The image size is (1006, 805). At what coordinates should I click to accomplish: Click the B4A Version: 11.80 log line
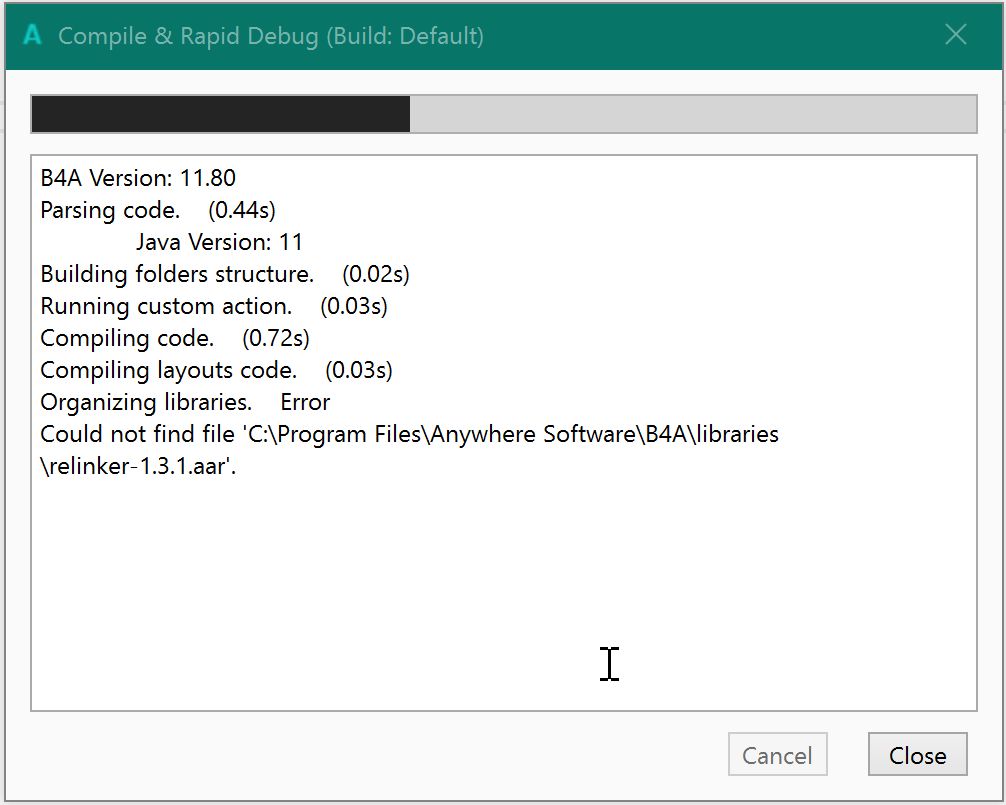138,179
